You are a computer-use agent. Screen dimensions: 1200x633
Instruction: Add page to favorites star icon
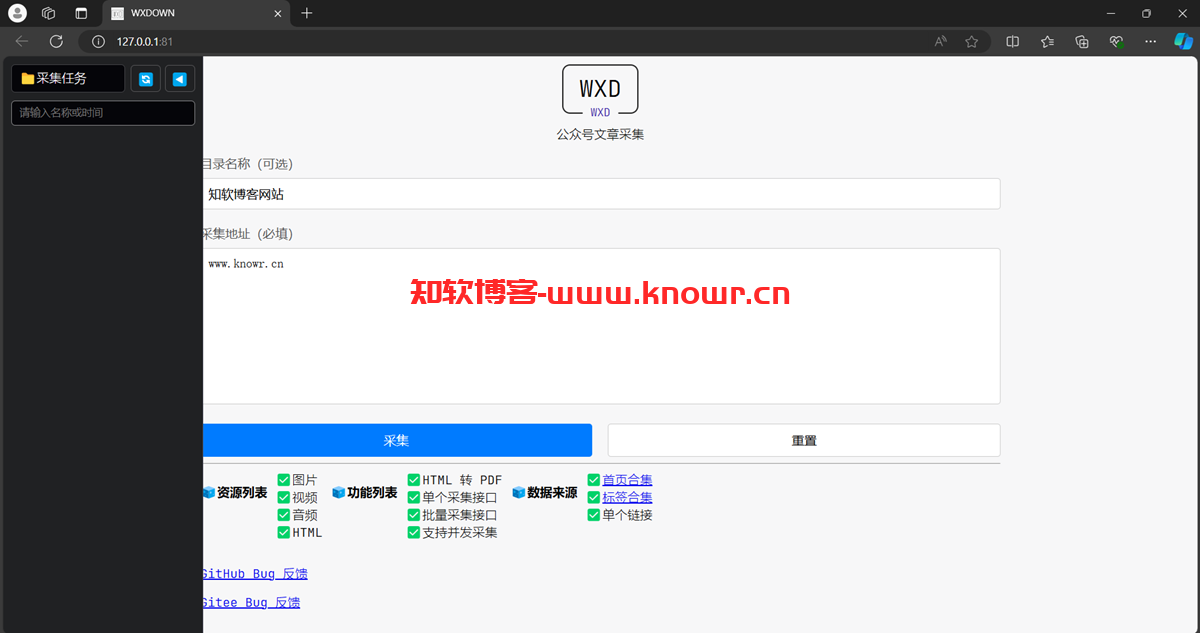point(971,41)
